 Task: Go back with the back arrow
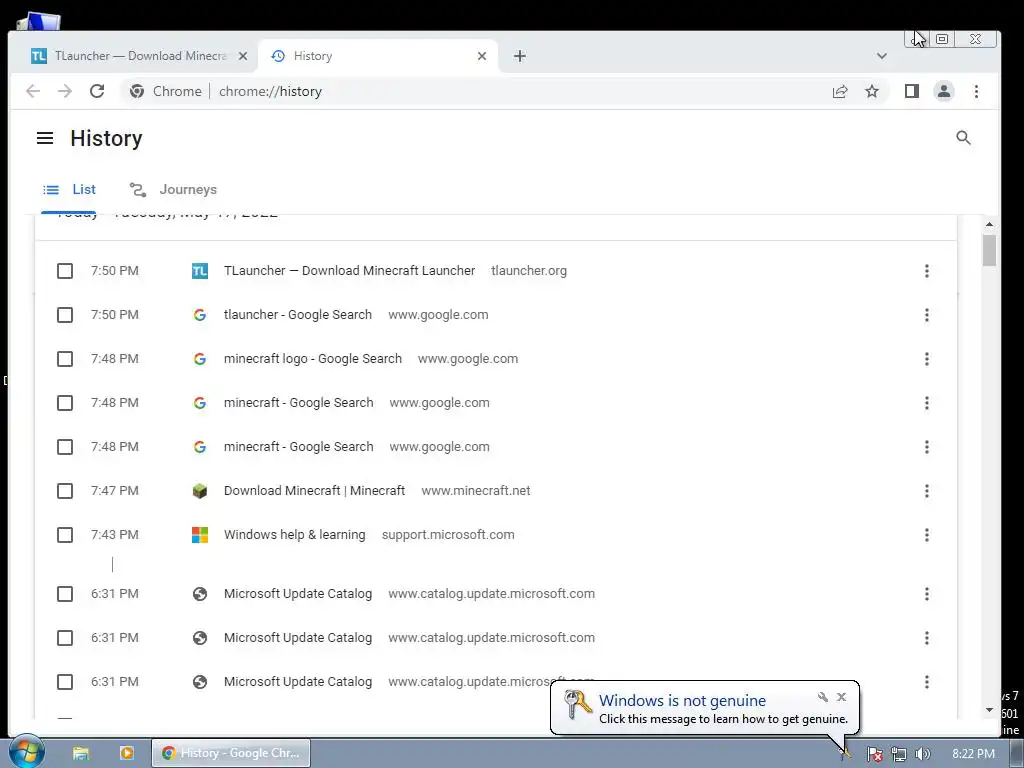(x=33, y=91)
